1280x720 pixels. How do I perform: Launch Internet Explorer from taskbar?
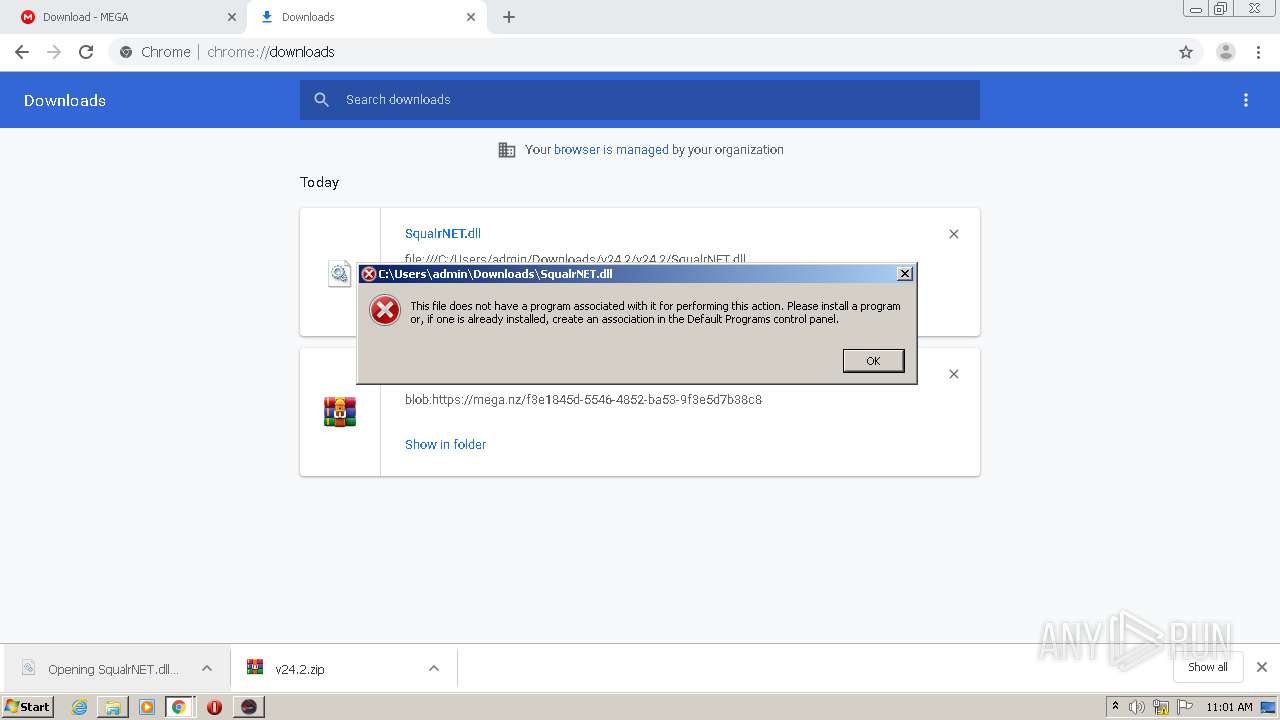click(80, 707)
